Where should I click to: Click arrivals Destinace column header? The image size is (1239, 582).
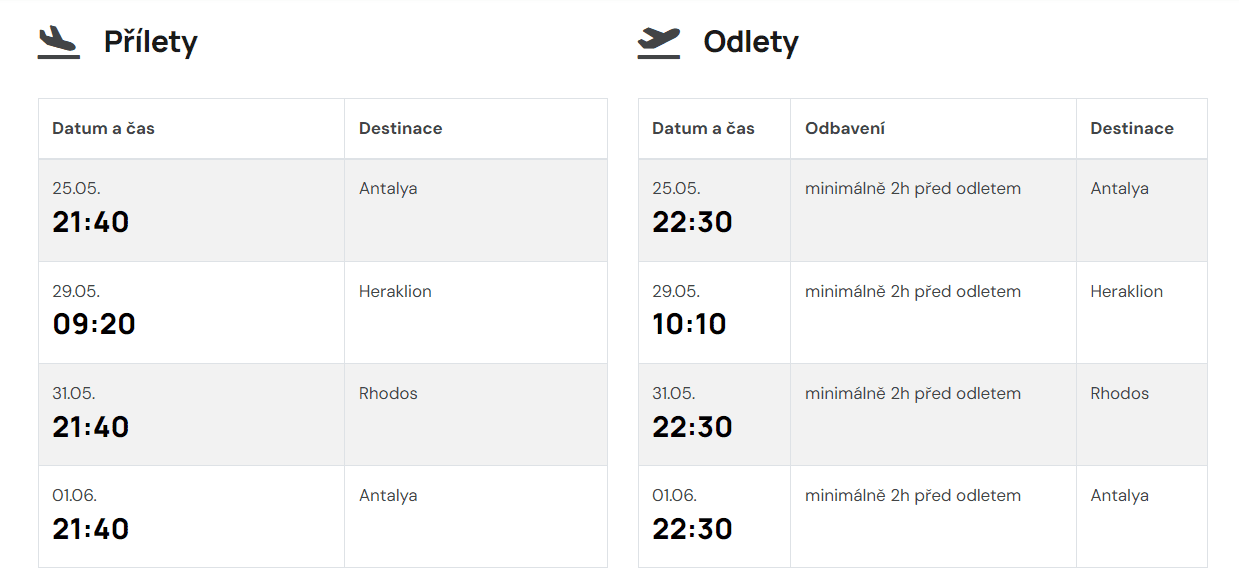tap(400, 128)
